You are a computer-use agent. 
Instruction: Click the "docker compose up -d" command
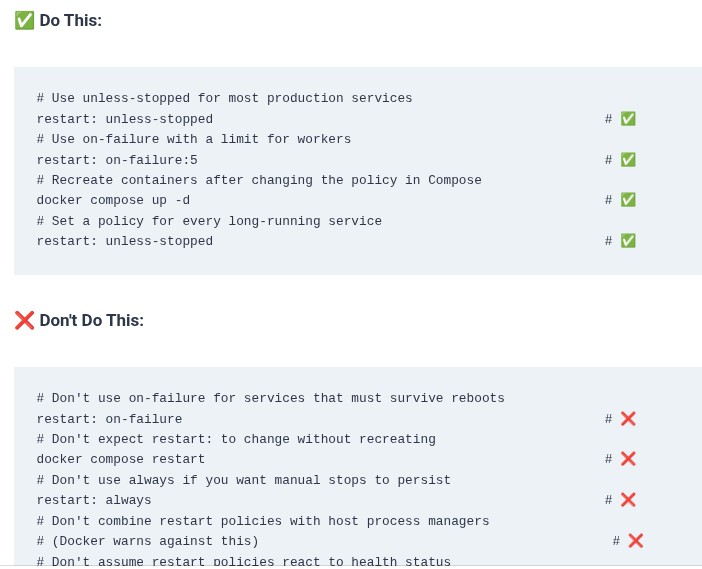pos(113,200)
